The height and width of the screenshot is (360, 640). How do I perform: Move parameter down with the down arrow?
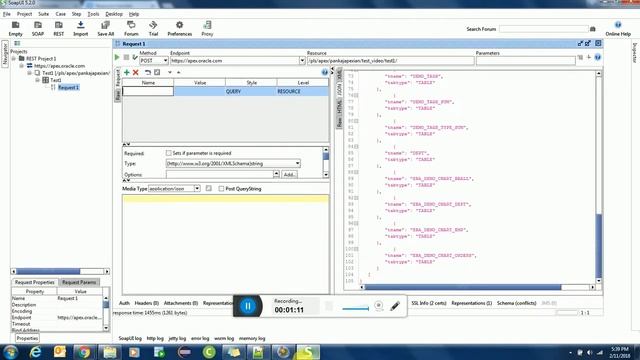[170, 72]
